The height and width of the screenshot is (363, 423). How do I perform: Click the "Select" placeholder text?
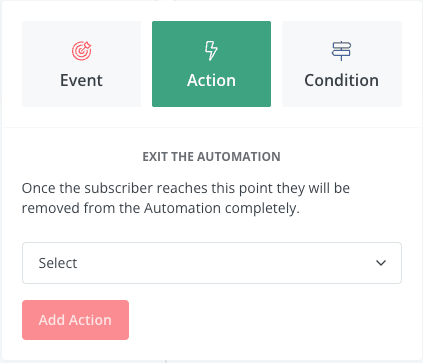[x=58, y=263]
